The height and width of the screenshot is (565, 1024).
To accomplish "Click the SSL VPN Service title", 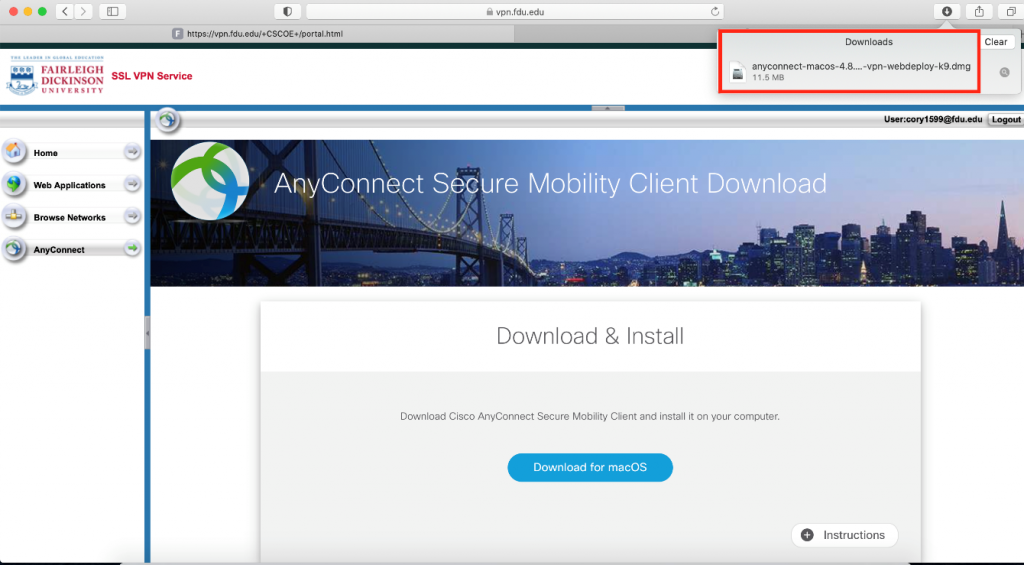I will [152, 76].
